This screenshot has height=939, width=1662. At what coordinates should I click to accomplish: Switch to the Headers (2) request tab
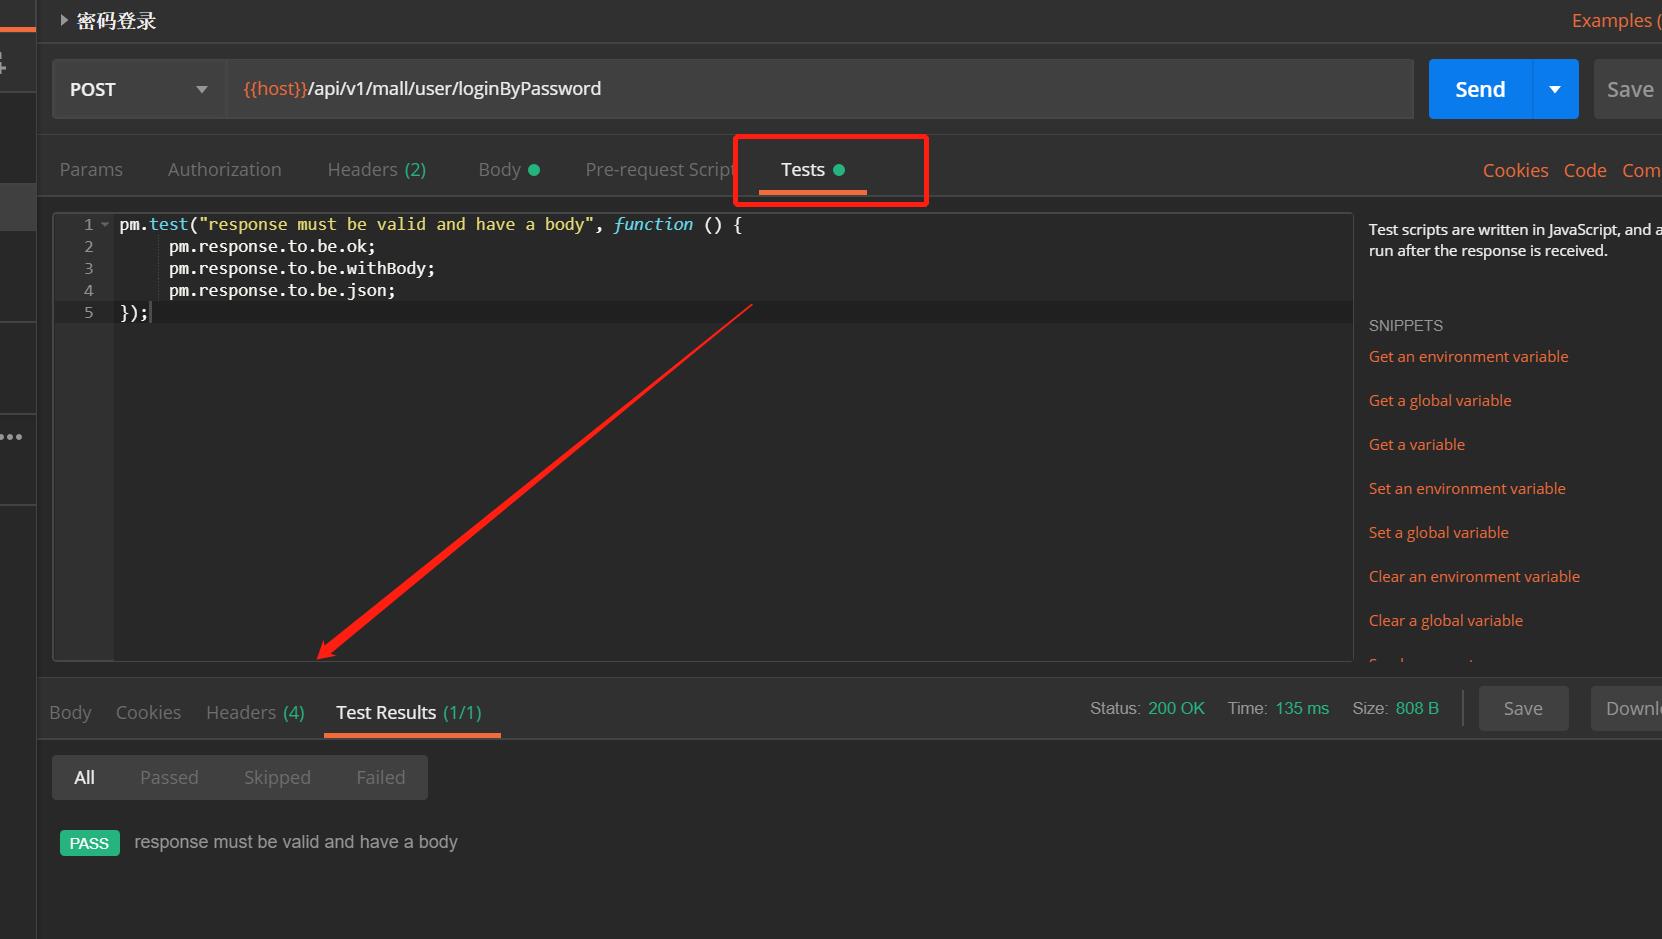(376, 169)
